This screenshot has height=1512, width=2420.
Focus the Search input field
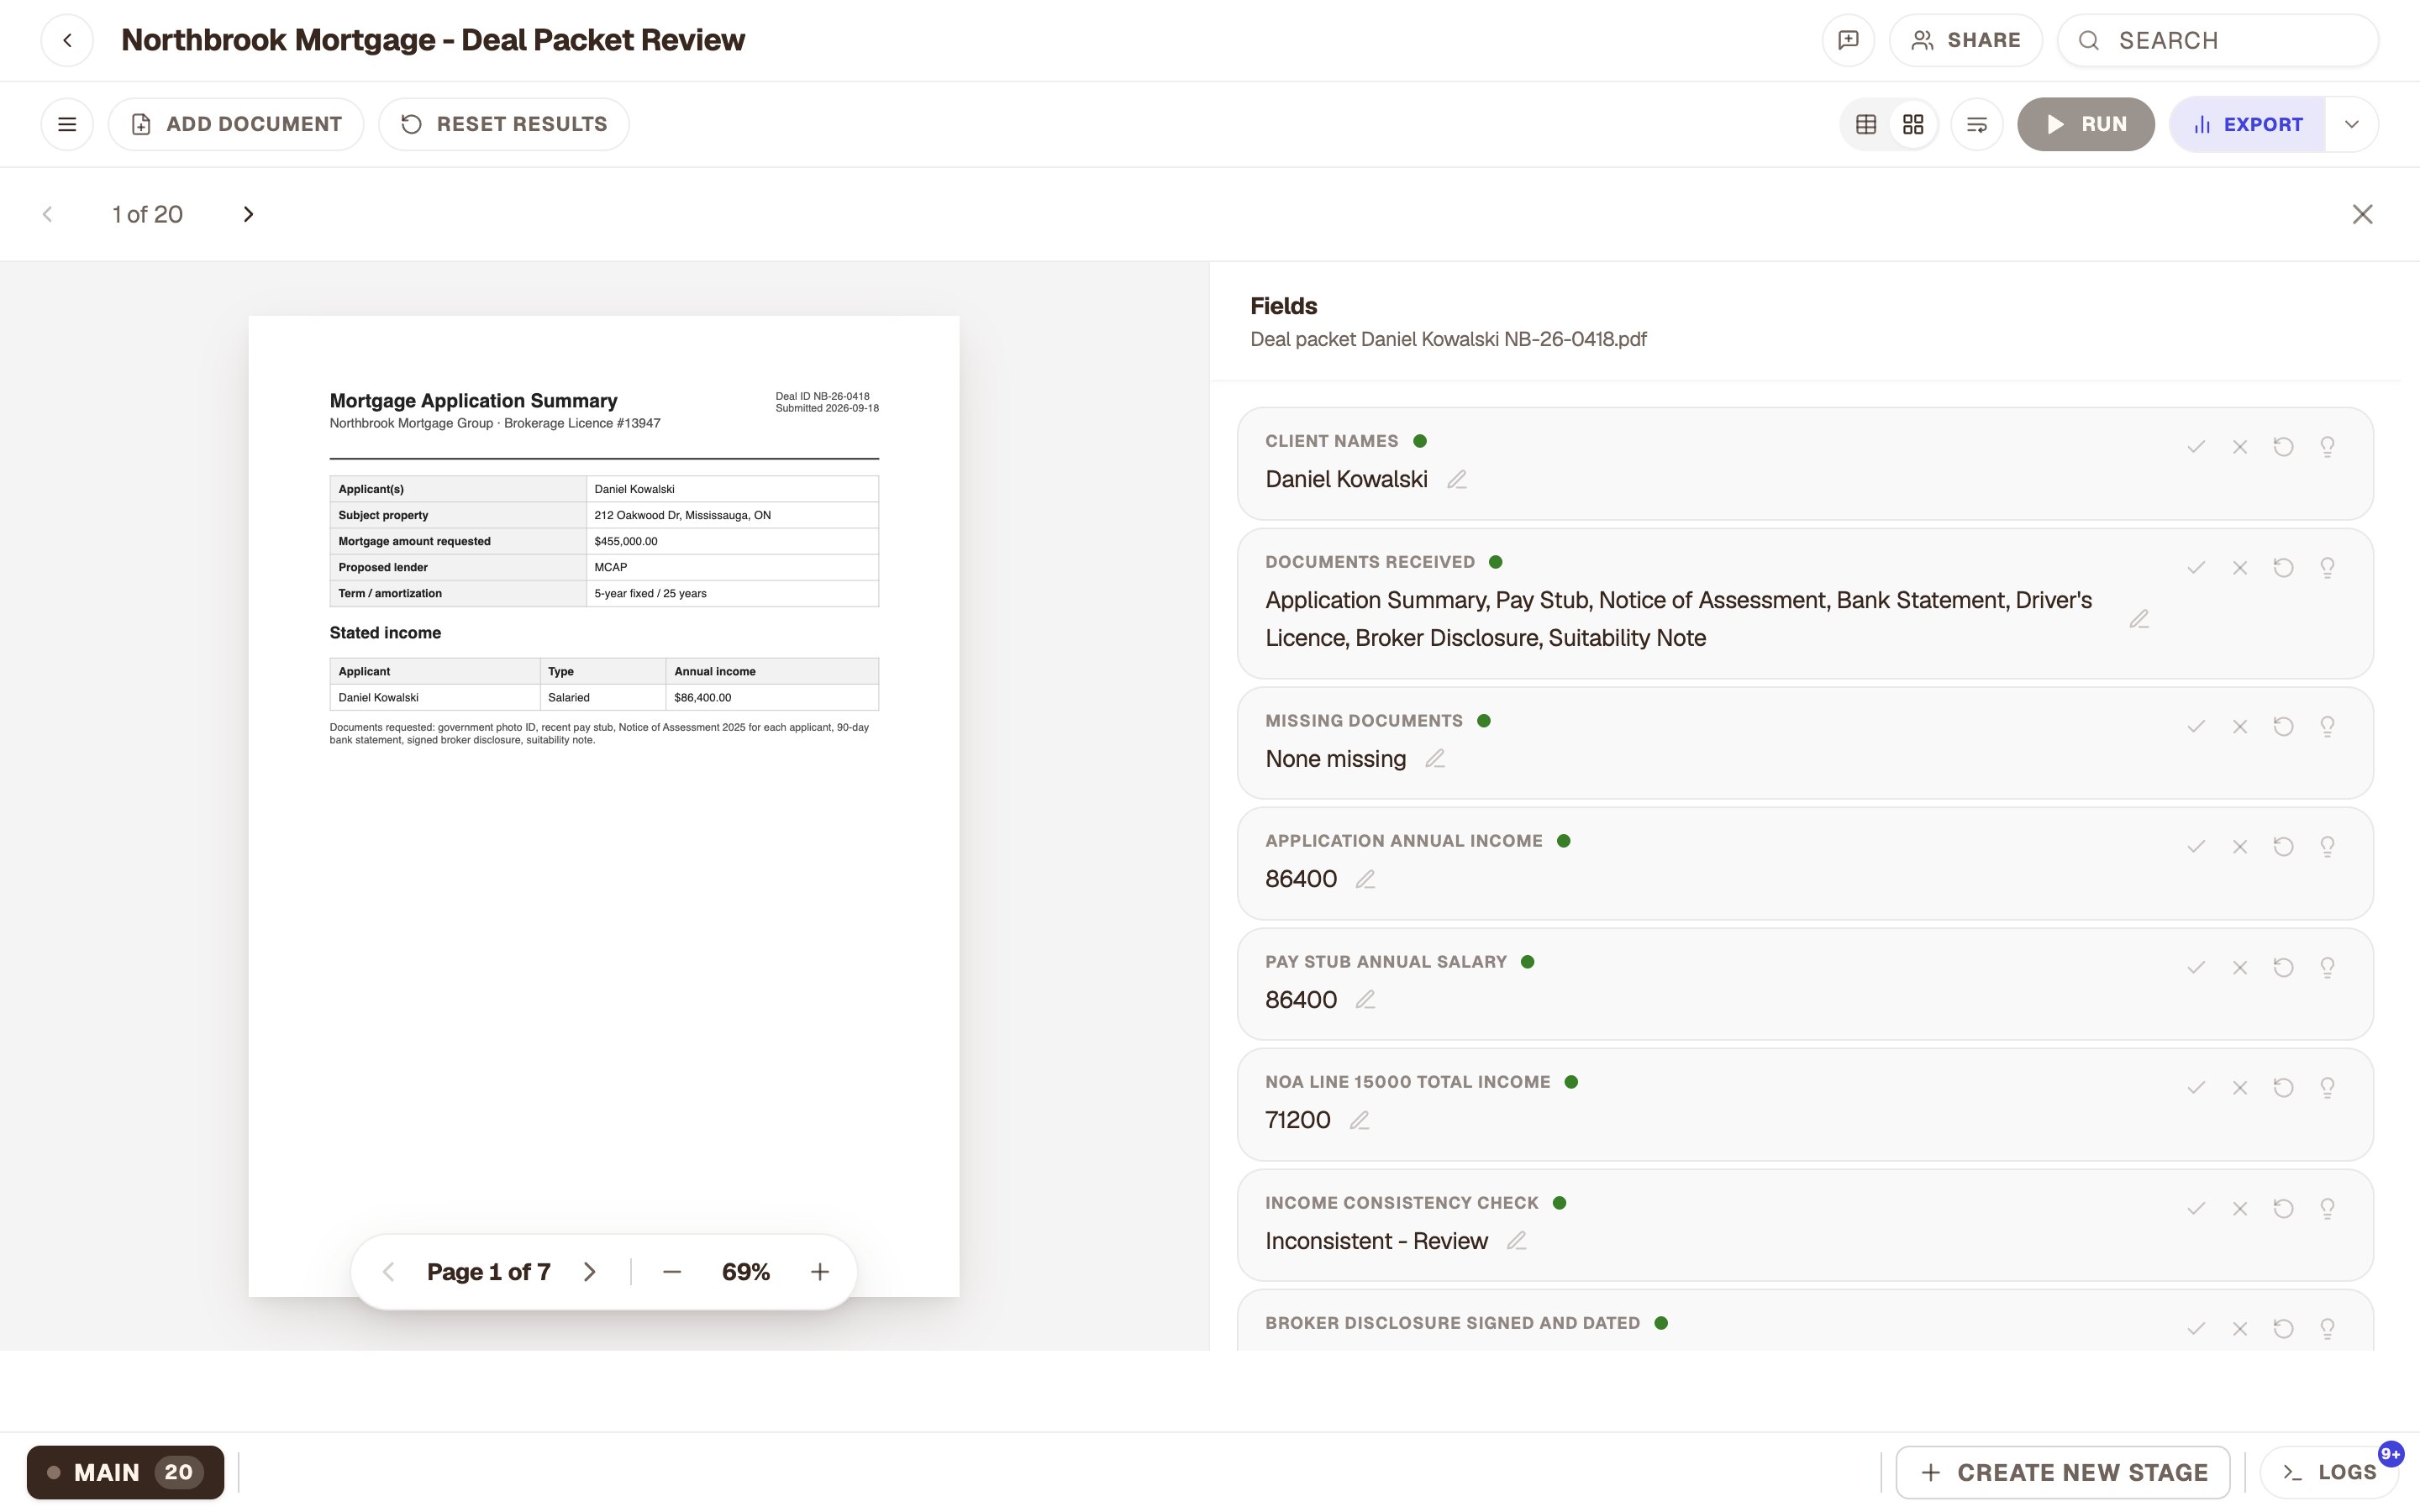(x=2218, y=40)
